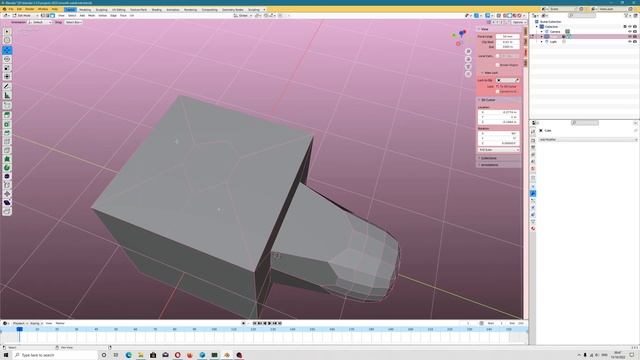Select the Bevel tool
Viewport: 640px width, 360px height.
tap(7, 133)
